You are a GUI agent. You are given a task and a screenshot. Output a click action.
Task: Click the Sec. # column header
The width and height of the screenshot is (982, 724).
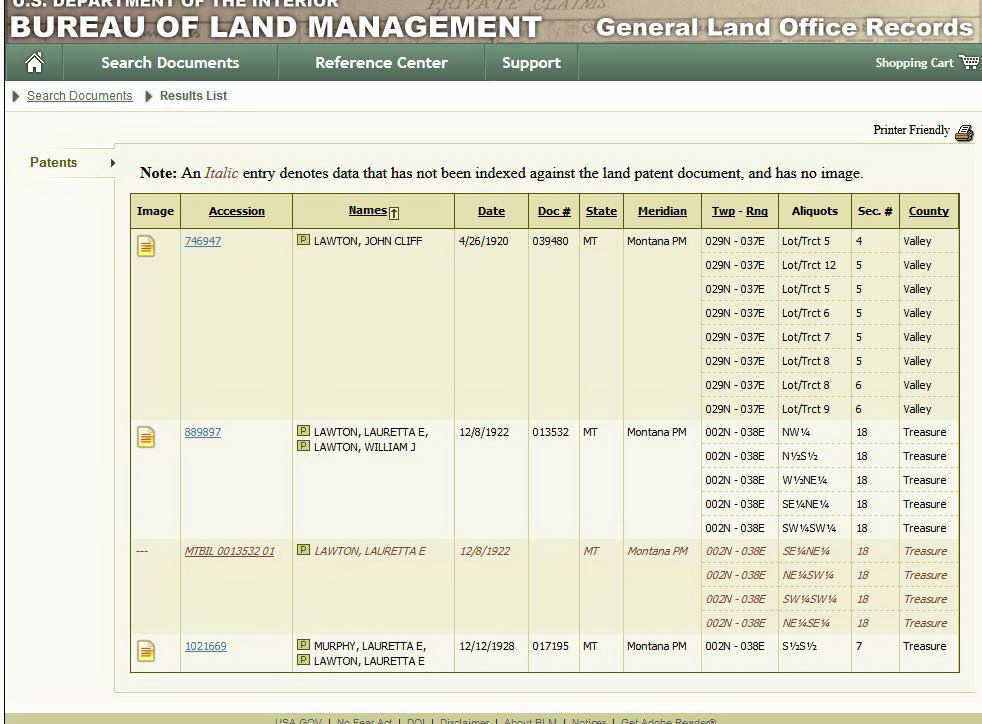875,211
